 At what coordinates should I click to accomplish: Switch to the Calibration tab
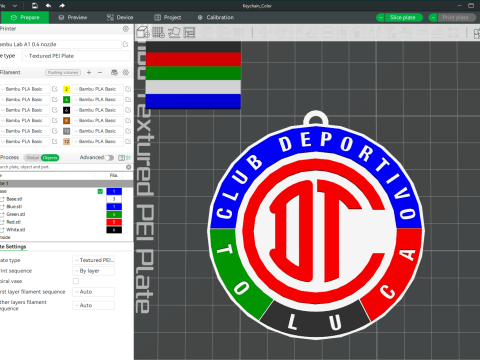pos(216,17)
